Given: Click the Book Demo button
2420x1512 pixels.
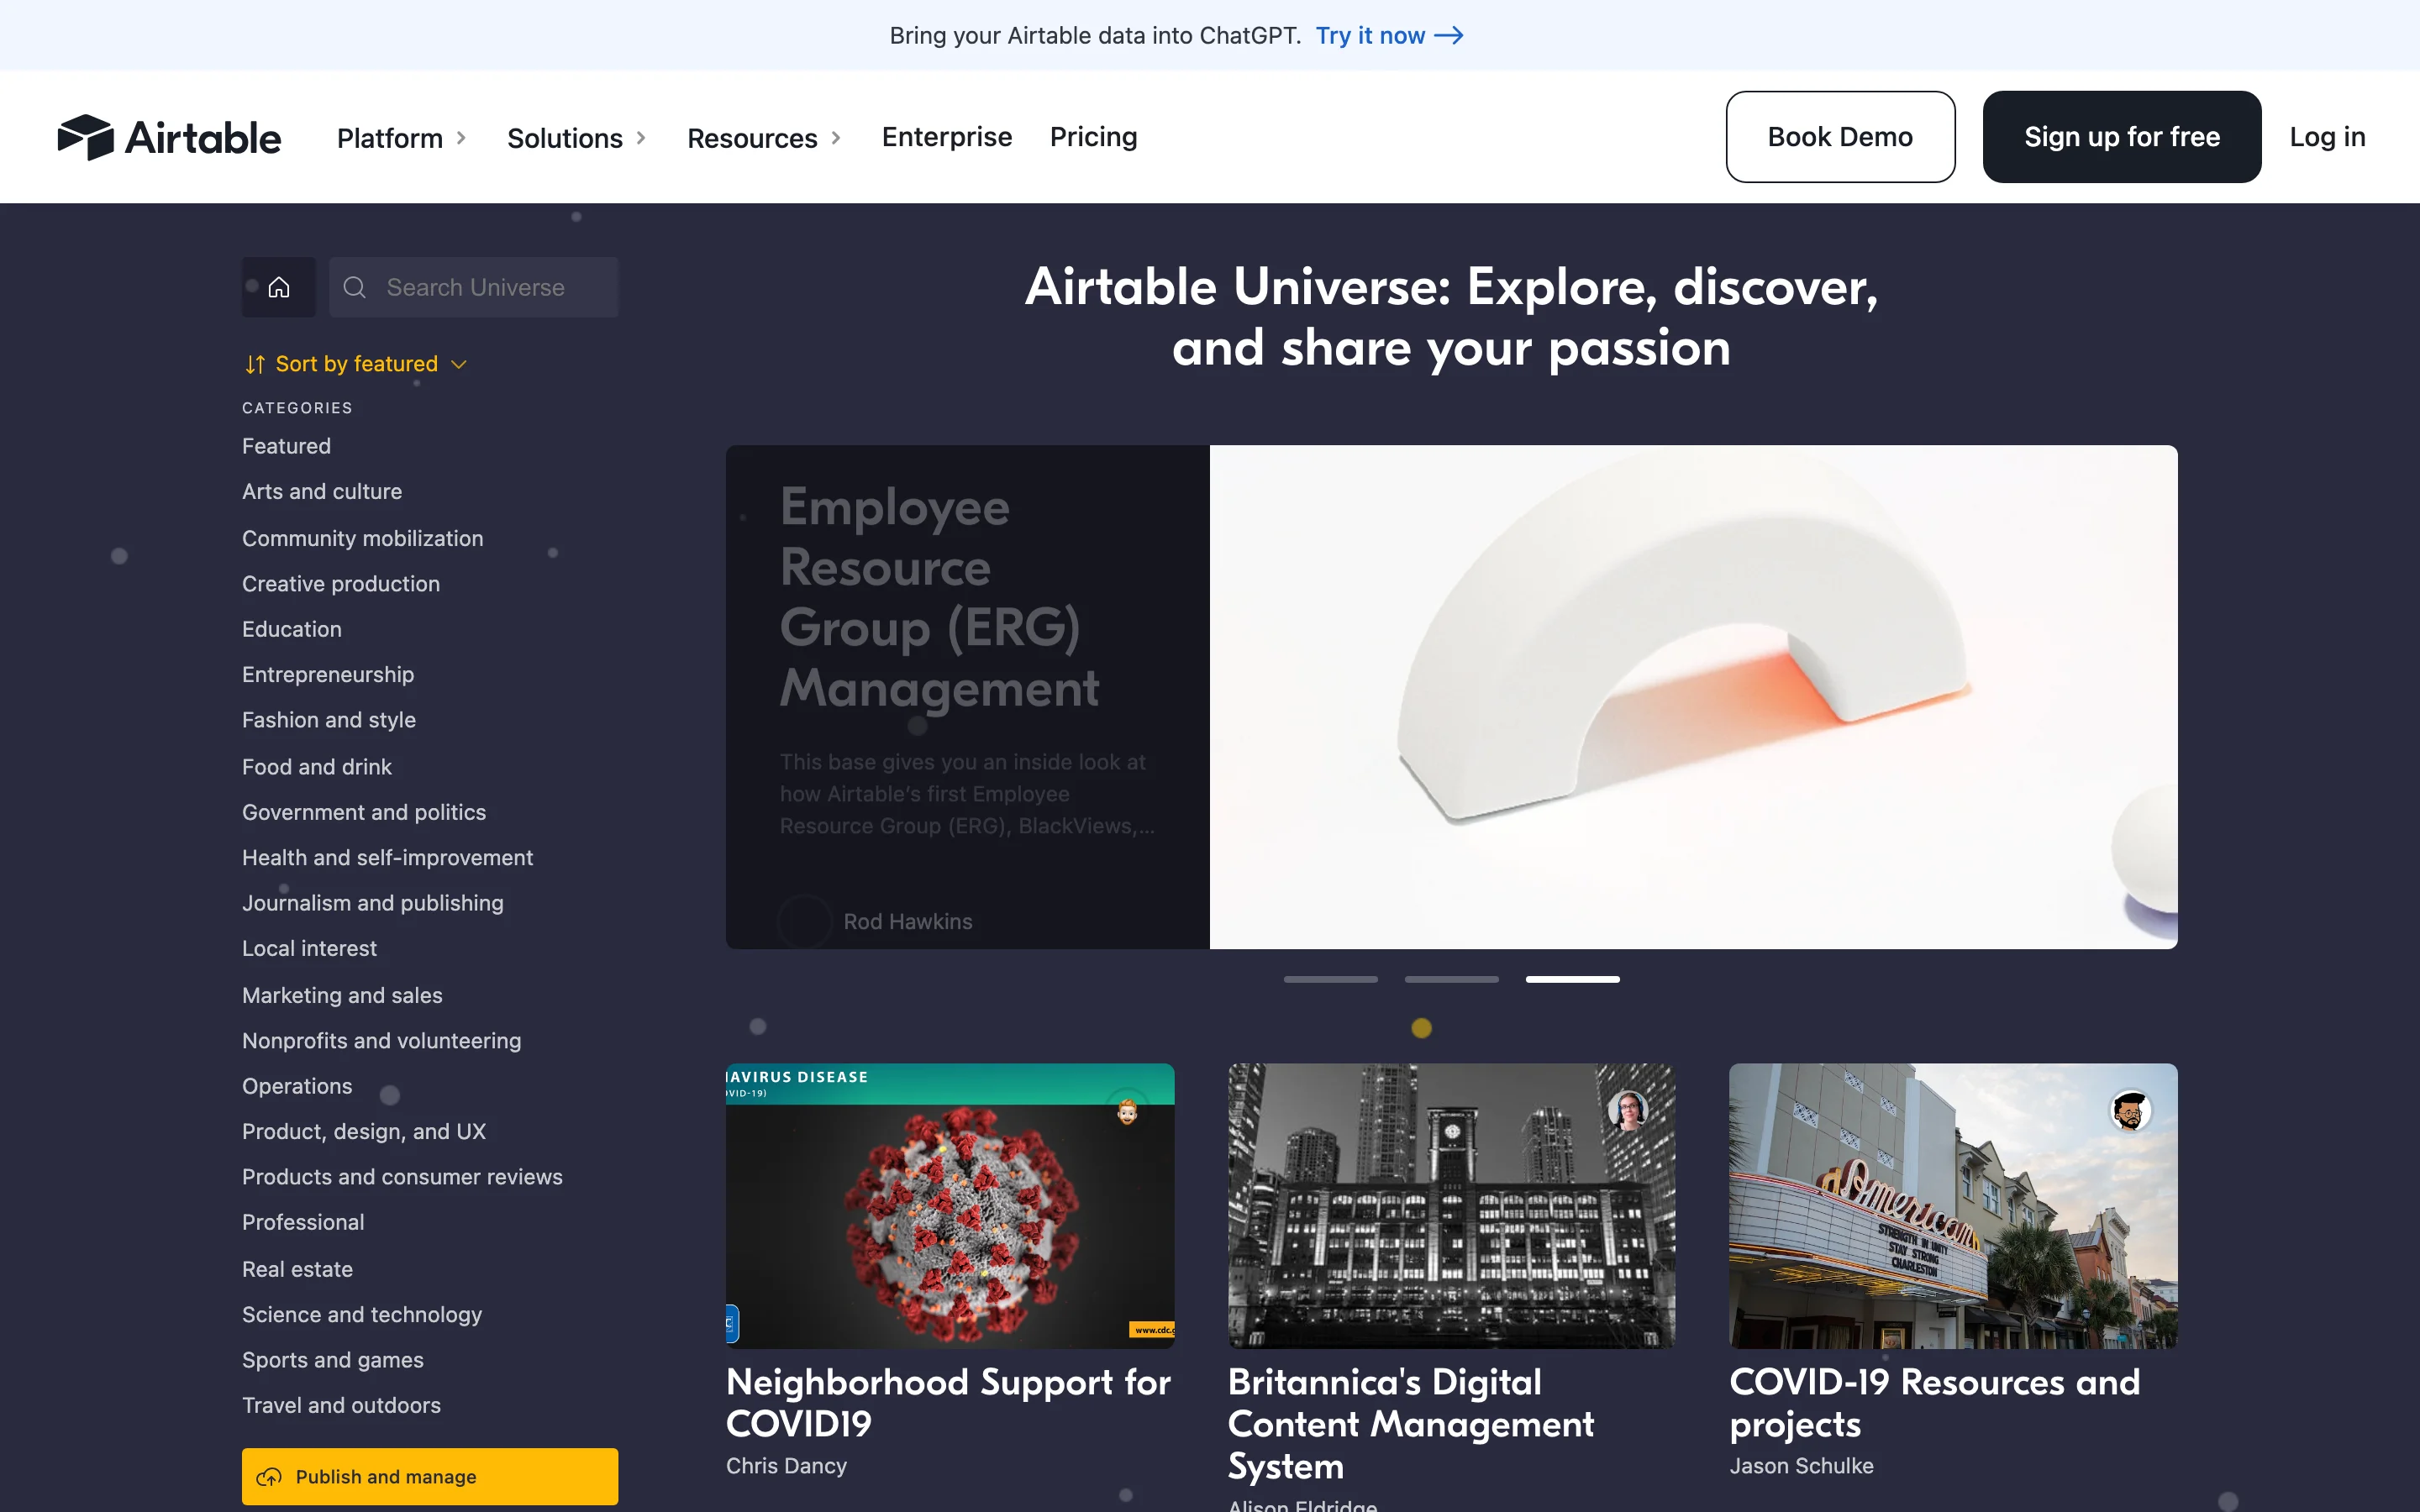Looking at the screenshot, I should 1839,136.
